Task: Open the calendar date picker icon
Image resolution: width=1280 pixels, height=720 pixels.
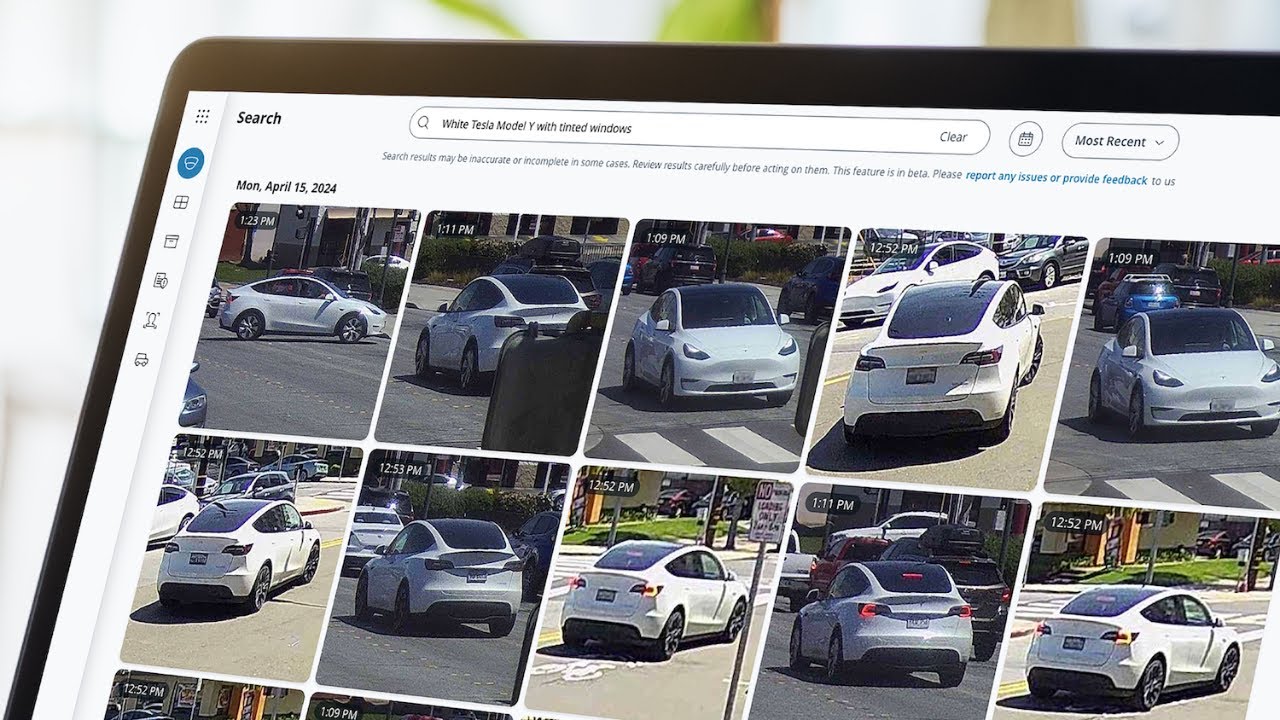Action: (x=1025, y=139)
